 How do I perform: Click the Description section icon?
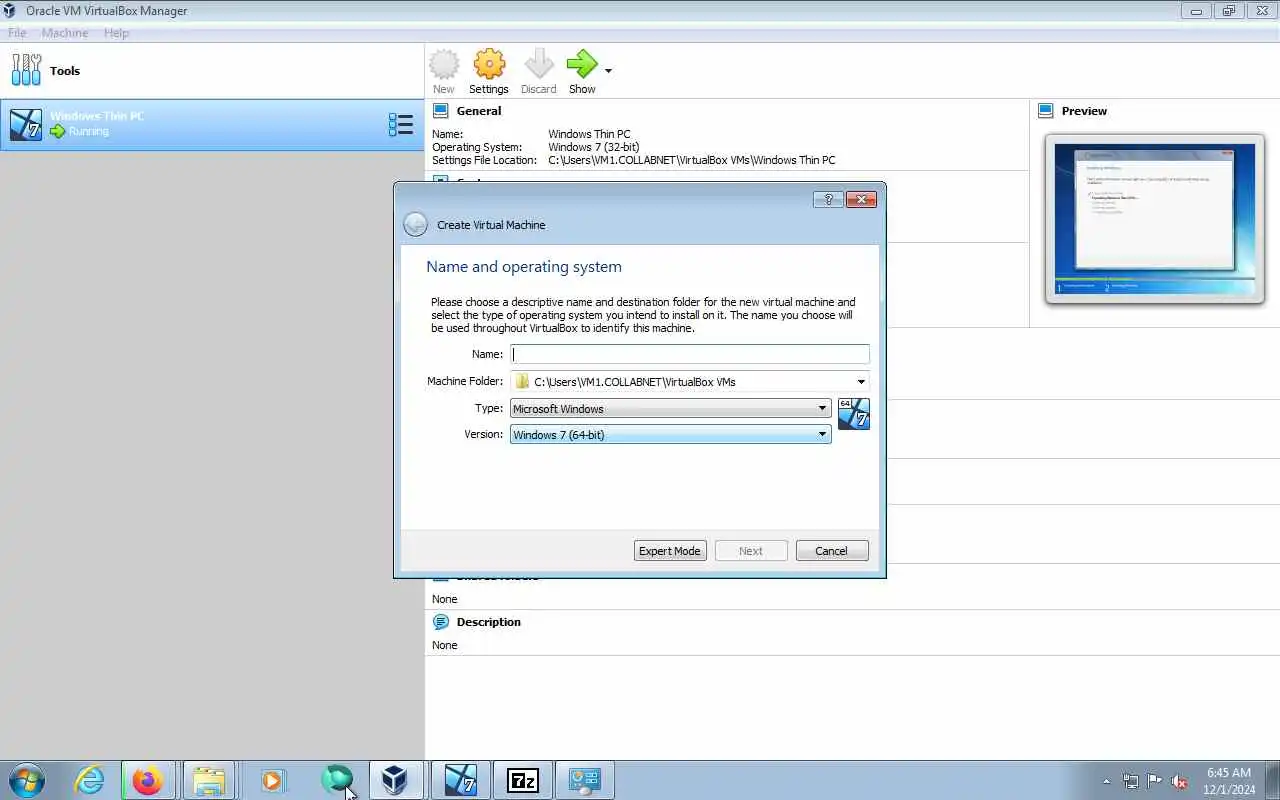tap(441, 622)
